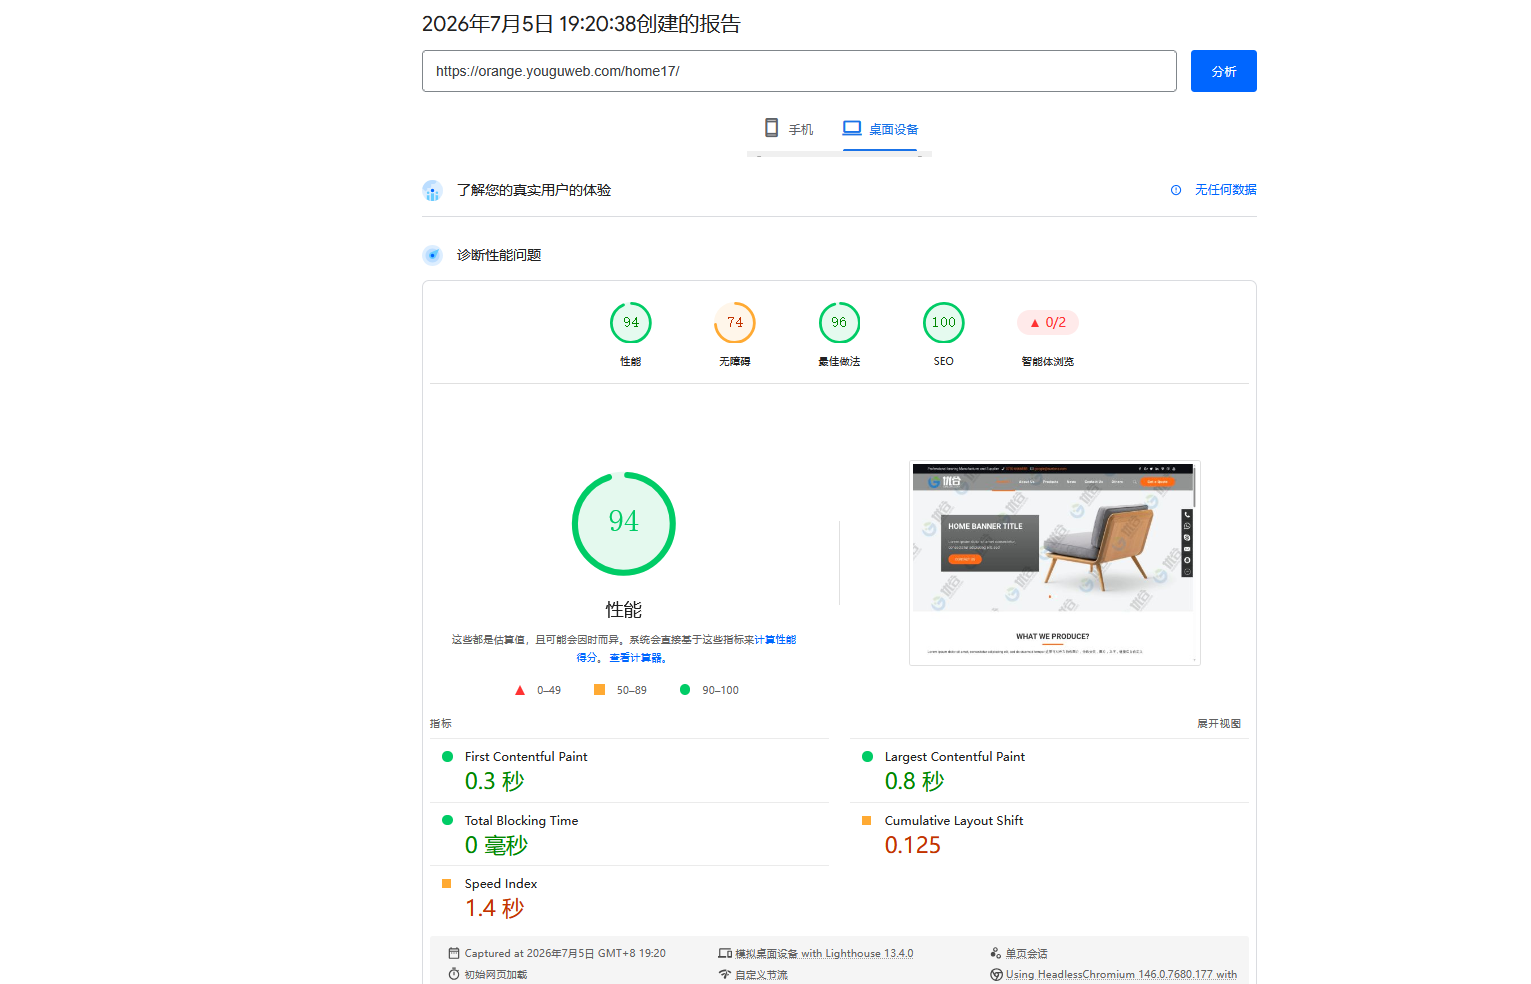The height and width of the screenshot is (984, 1531).
Task: Click the red triangle 0–49 legend icon
Action: (520, 690)
